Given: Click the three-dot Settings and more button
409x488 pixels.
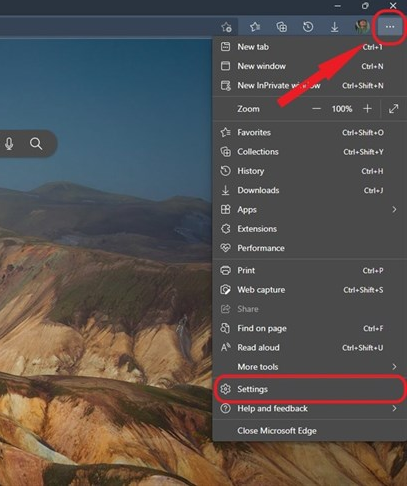Looking at the screenshot, I should coord(391,26).
